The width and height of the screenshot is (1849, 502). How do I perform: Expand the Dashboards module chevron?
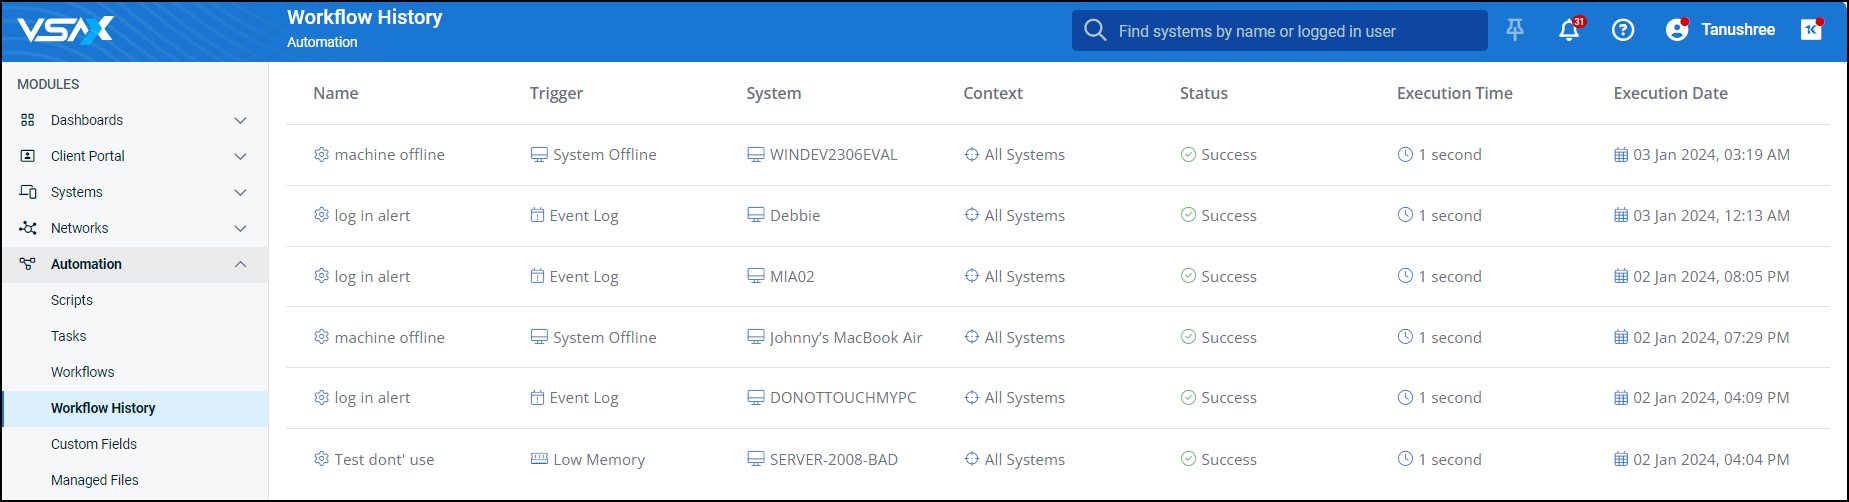pyautogui.click(x=240, y=120)
